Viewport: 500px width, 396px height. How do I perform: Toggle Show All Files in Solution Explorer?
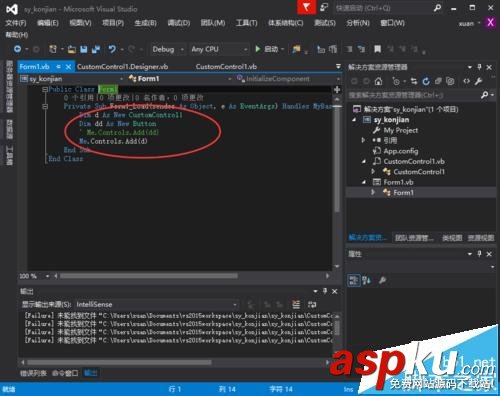click(x=450, y=81)
